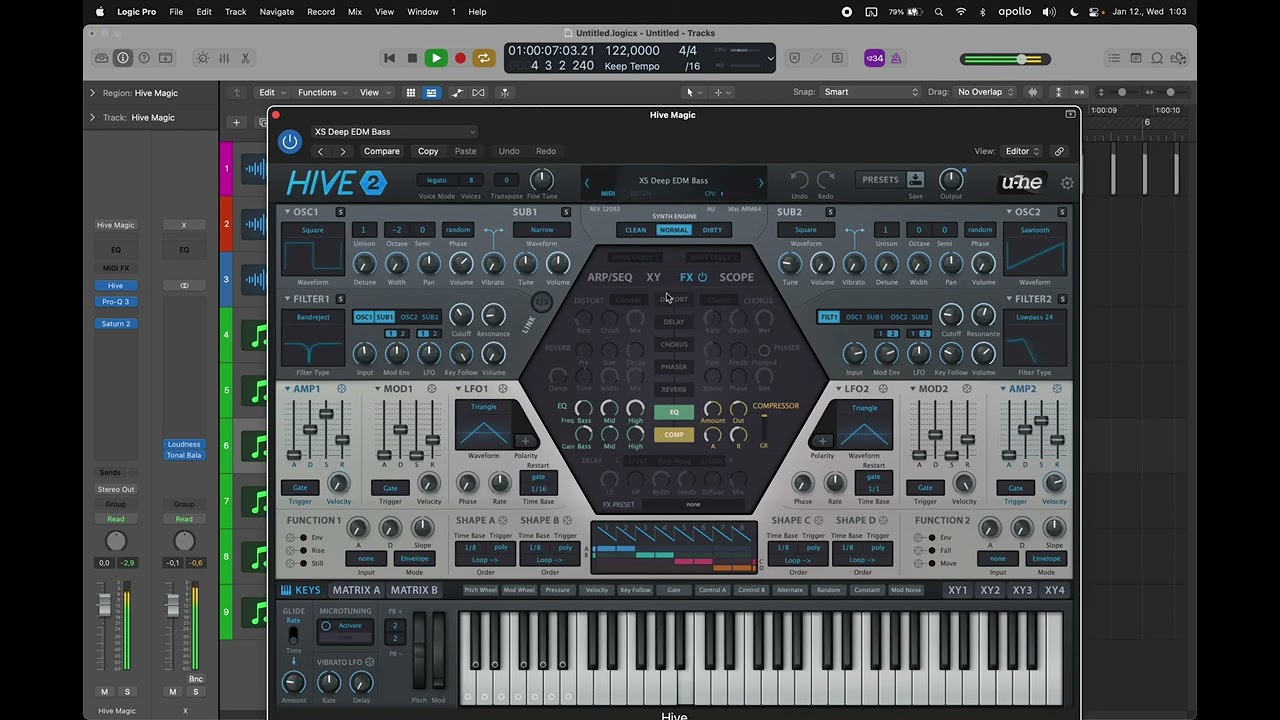1280x720 pixels.
Task: Expand the Track Hive Magic disclosure
Action: (x=92, y=117)
